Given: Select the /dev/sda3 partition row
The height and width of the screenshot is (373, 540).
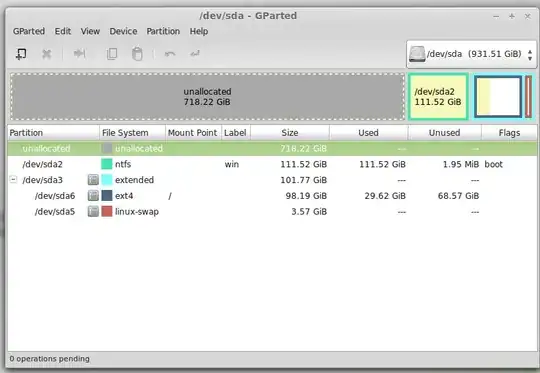Looking at the screenshot, I should (x=272, y=180).
